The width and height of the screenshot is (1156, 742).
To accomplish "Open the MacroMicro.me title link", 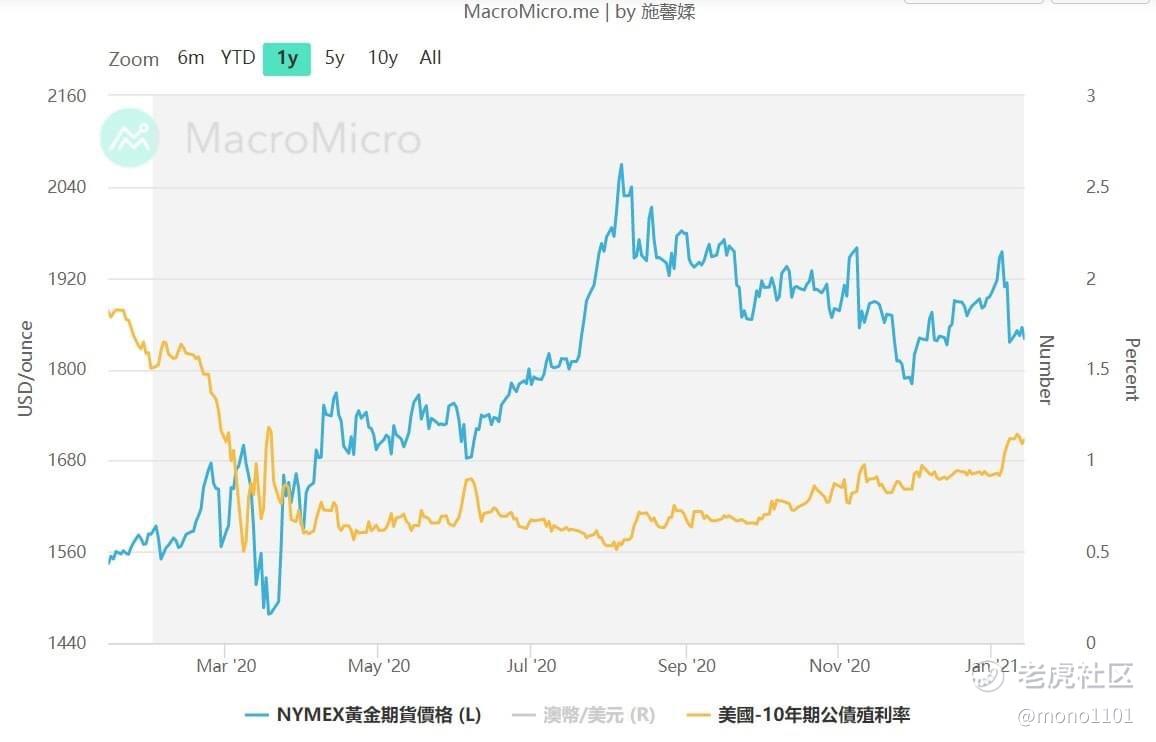I will pyautogui.click(x=531, y=12).
